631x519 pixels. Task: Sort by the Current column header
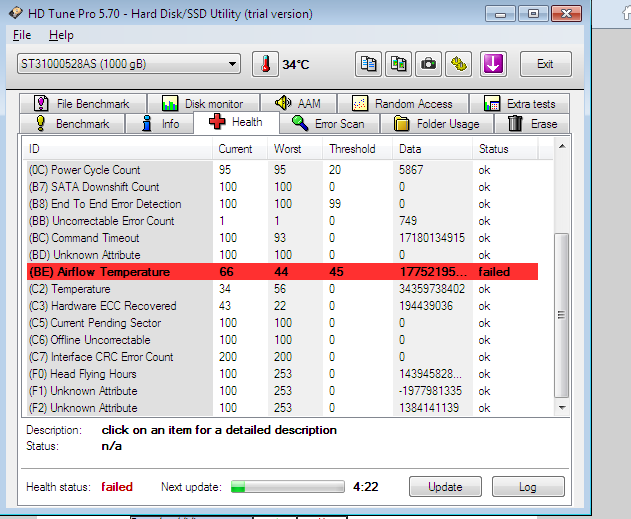(240, 149)
